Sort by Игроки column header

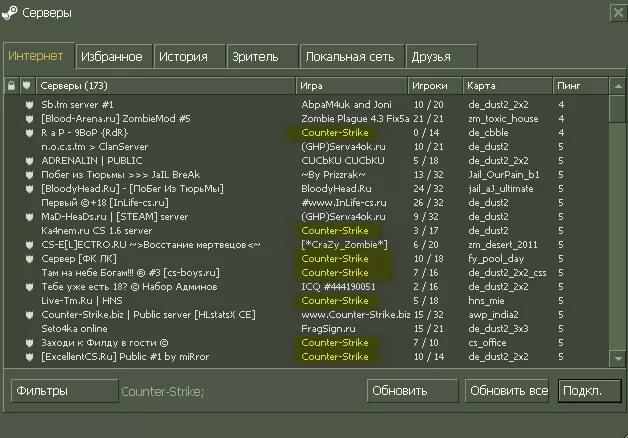(435, 86)
